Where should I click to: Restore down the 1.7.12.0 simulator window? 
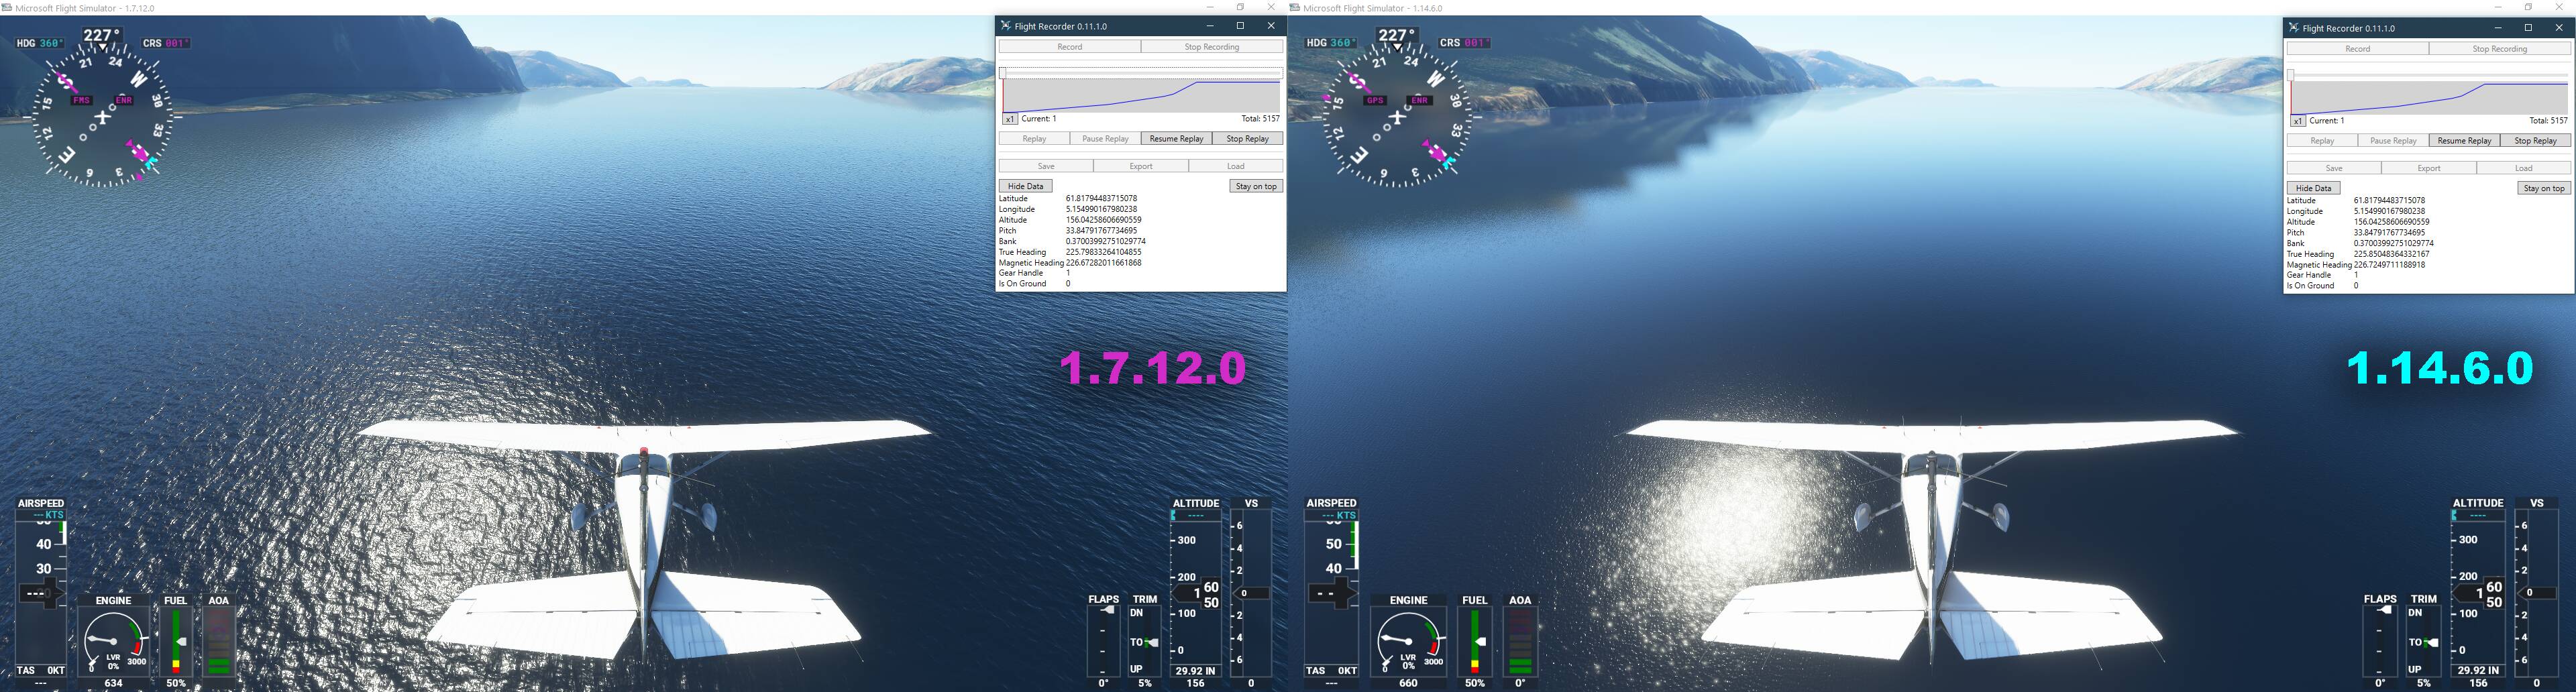point(1240,8)
